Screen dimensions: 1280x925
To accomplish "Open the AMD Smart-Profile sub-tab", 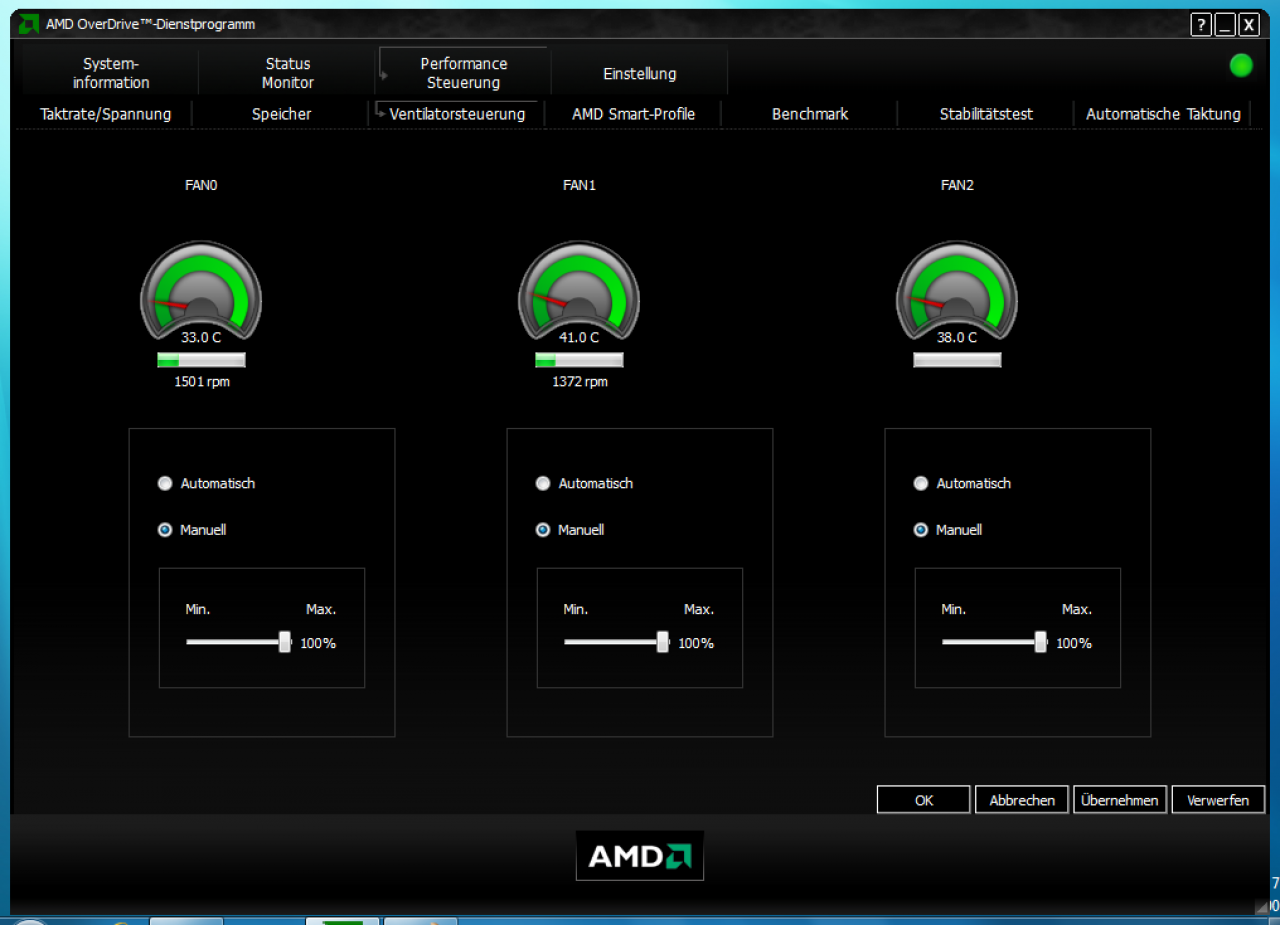I will tap(633, 114).
